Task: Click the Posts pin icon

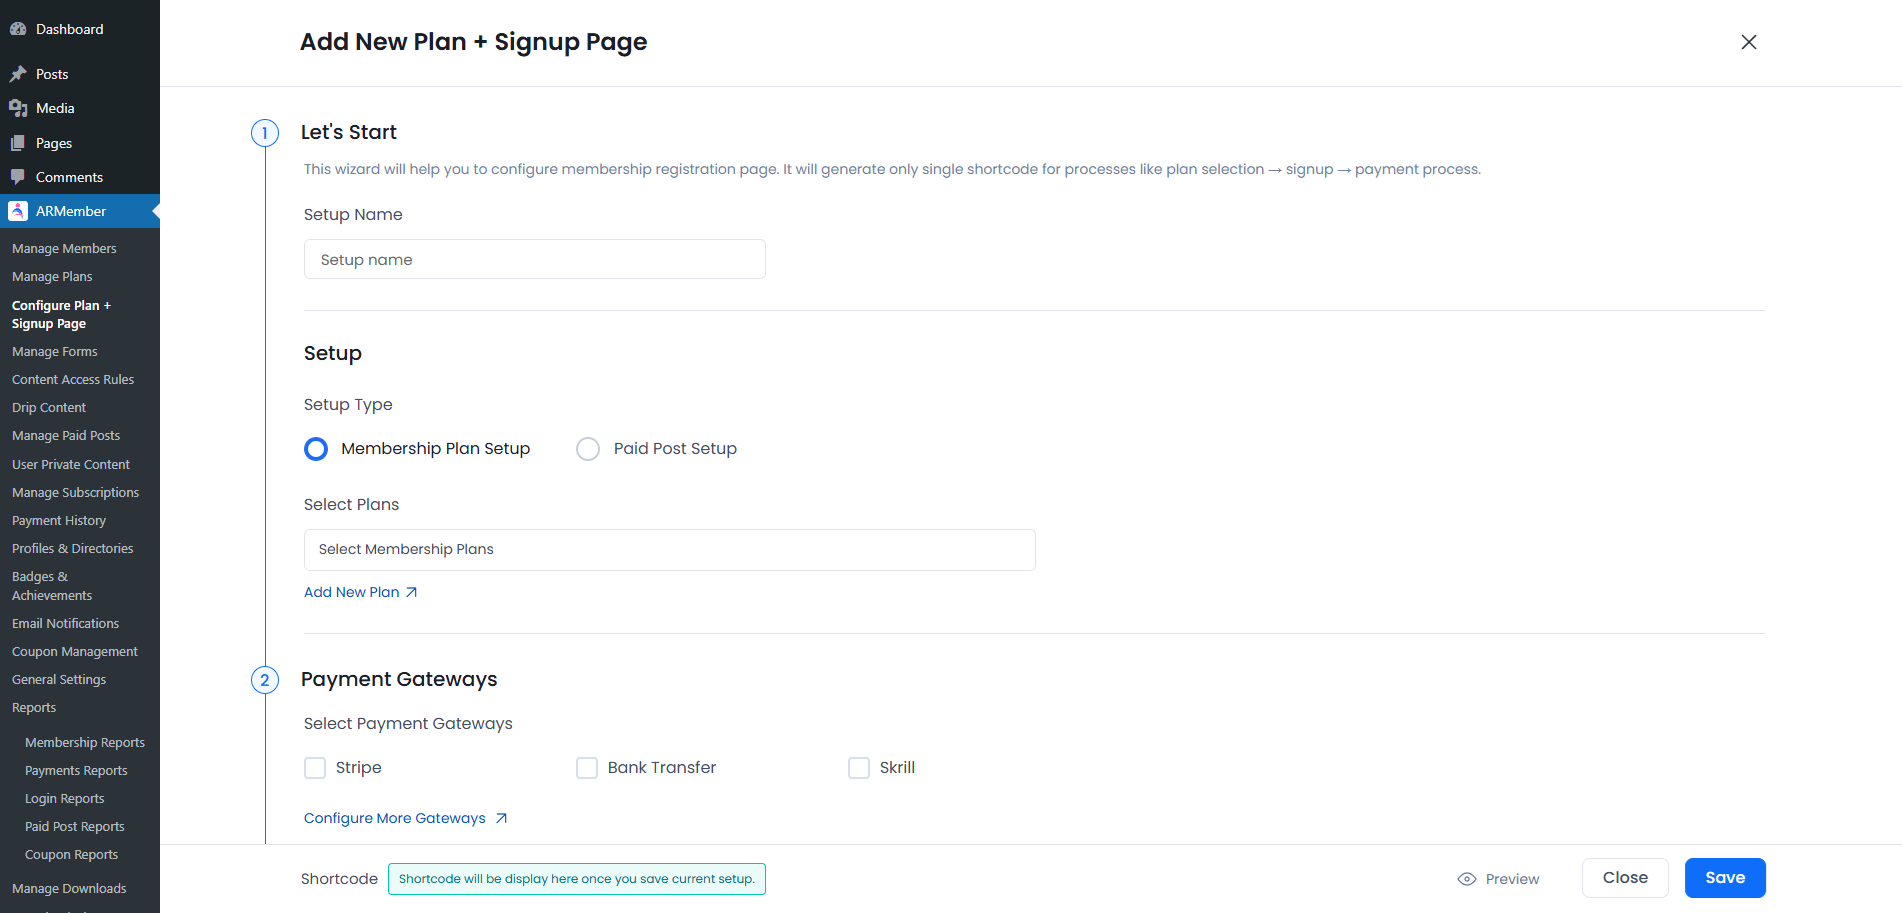Action: click(18, 74)
